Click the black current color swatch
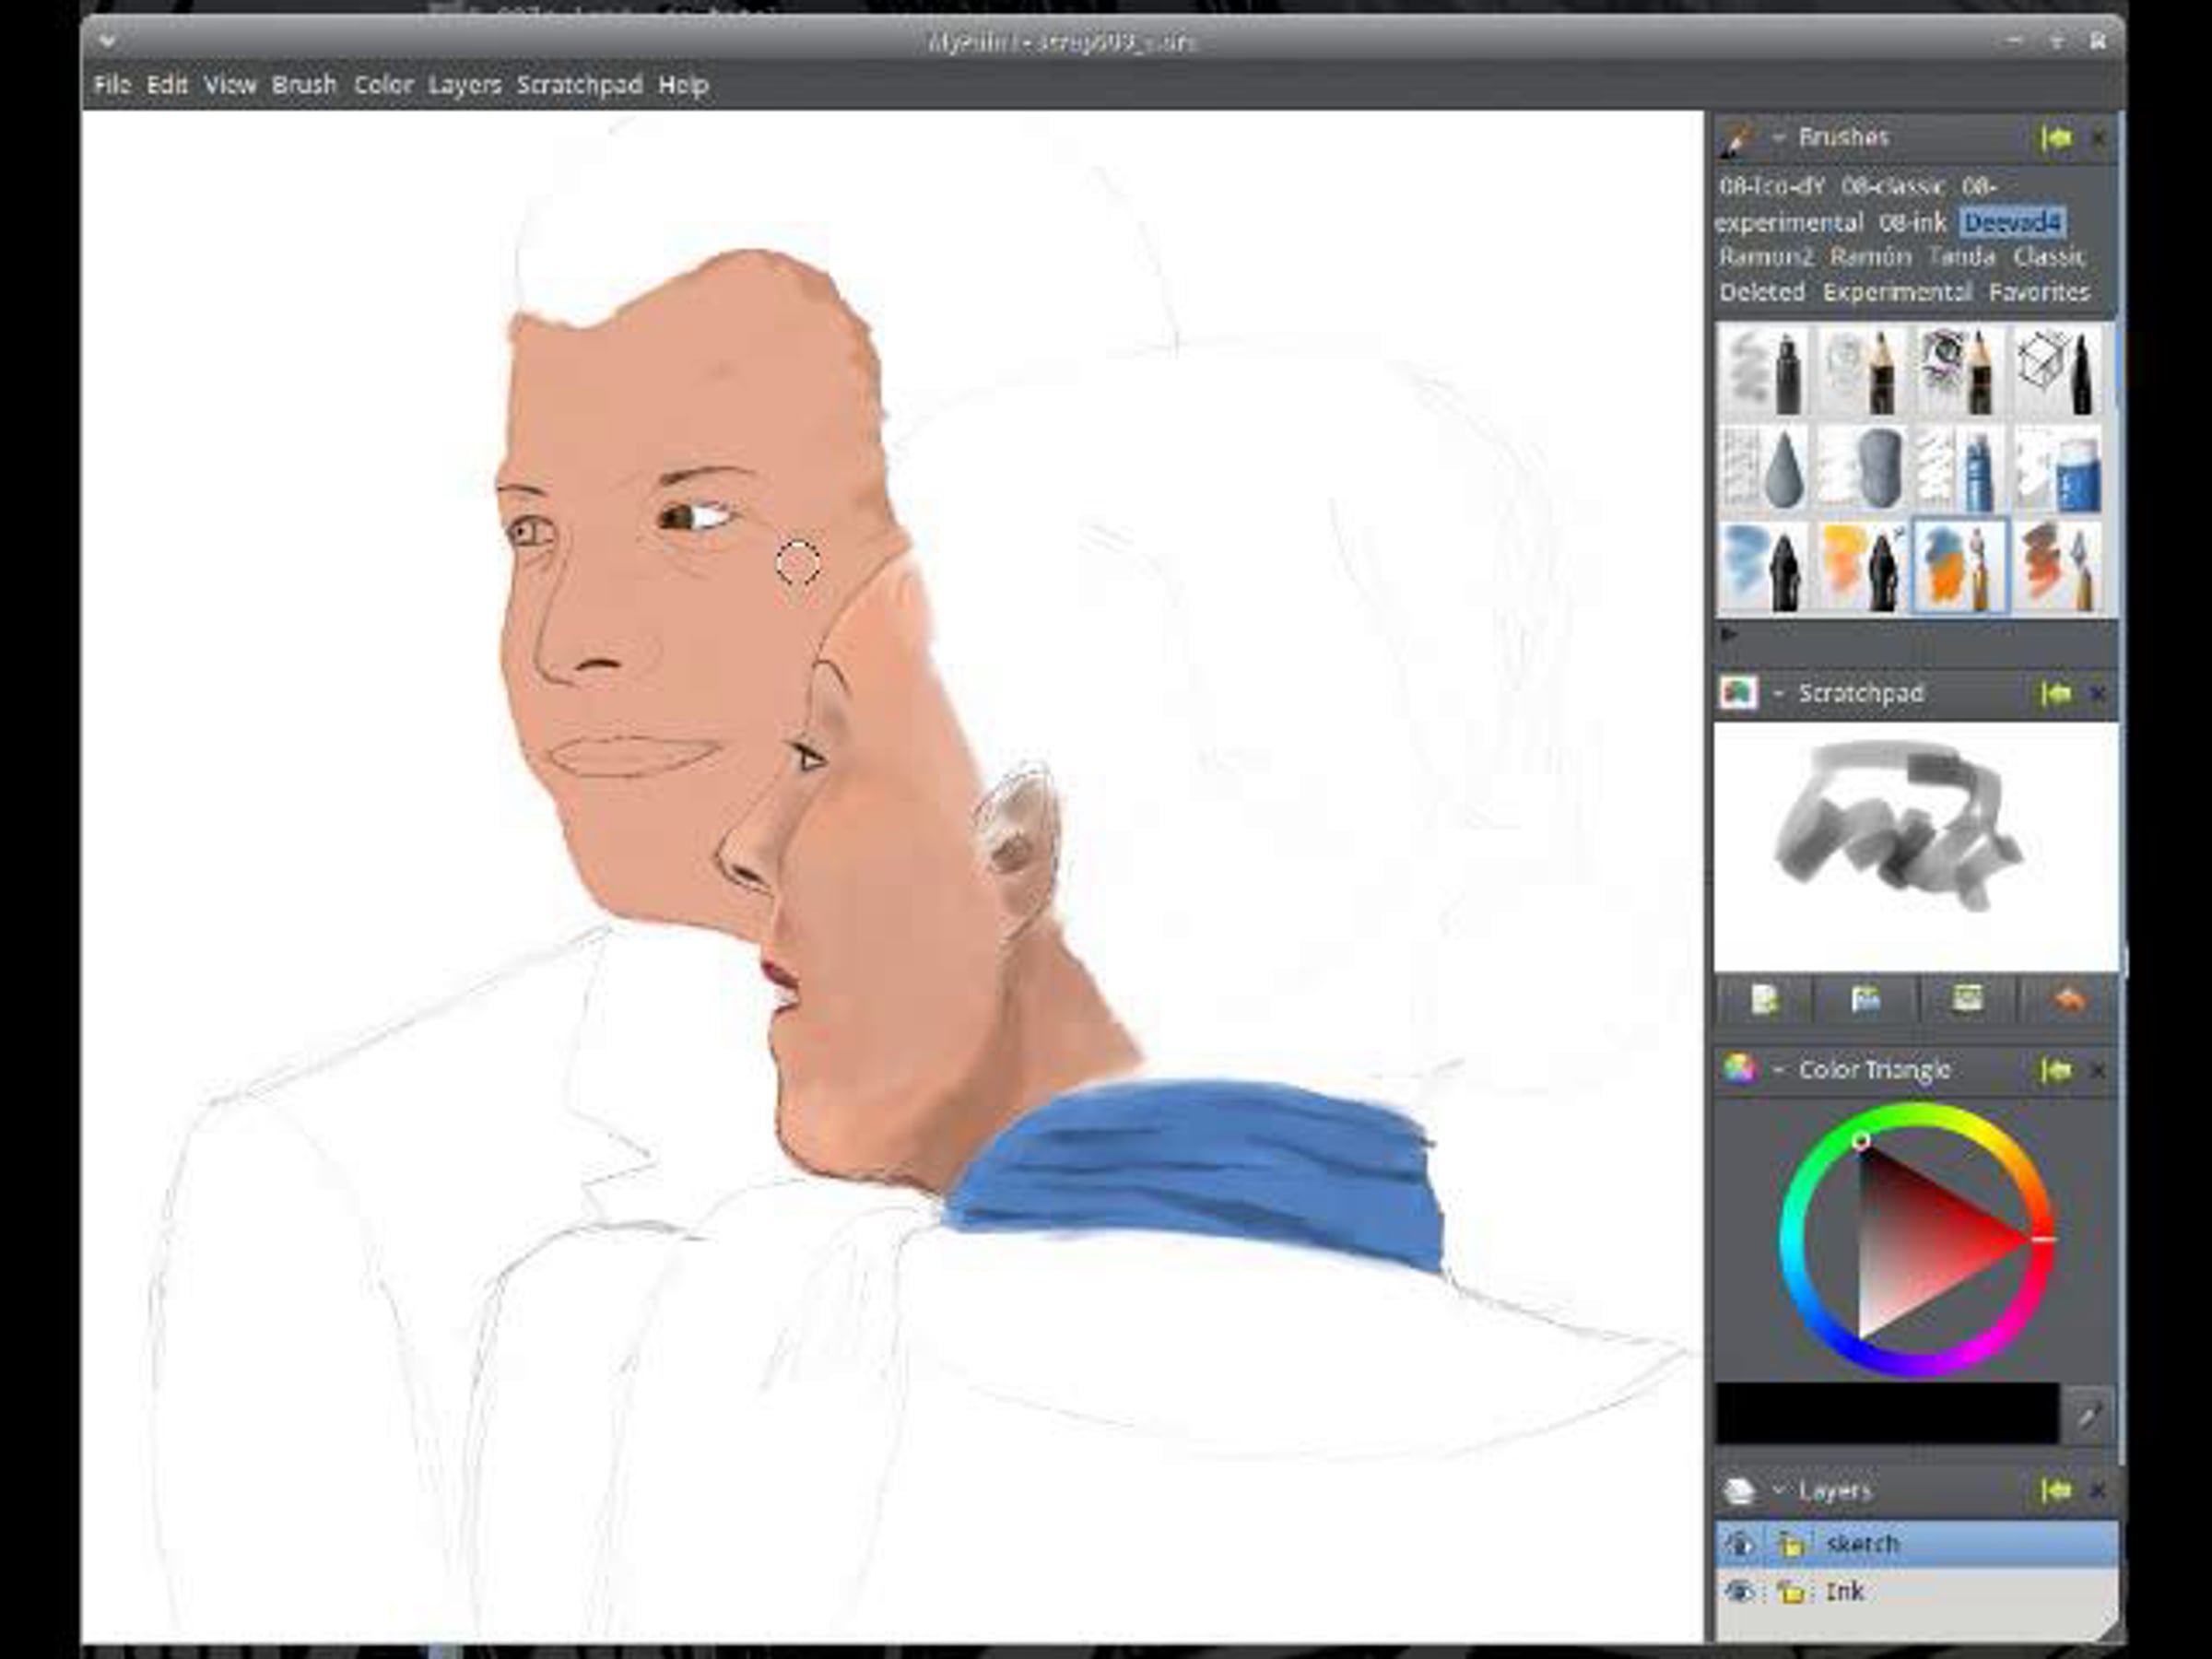 coord(1886,1414)
